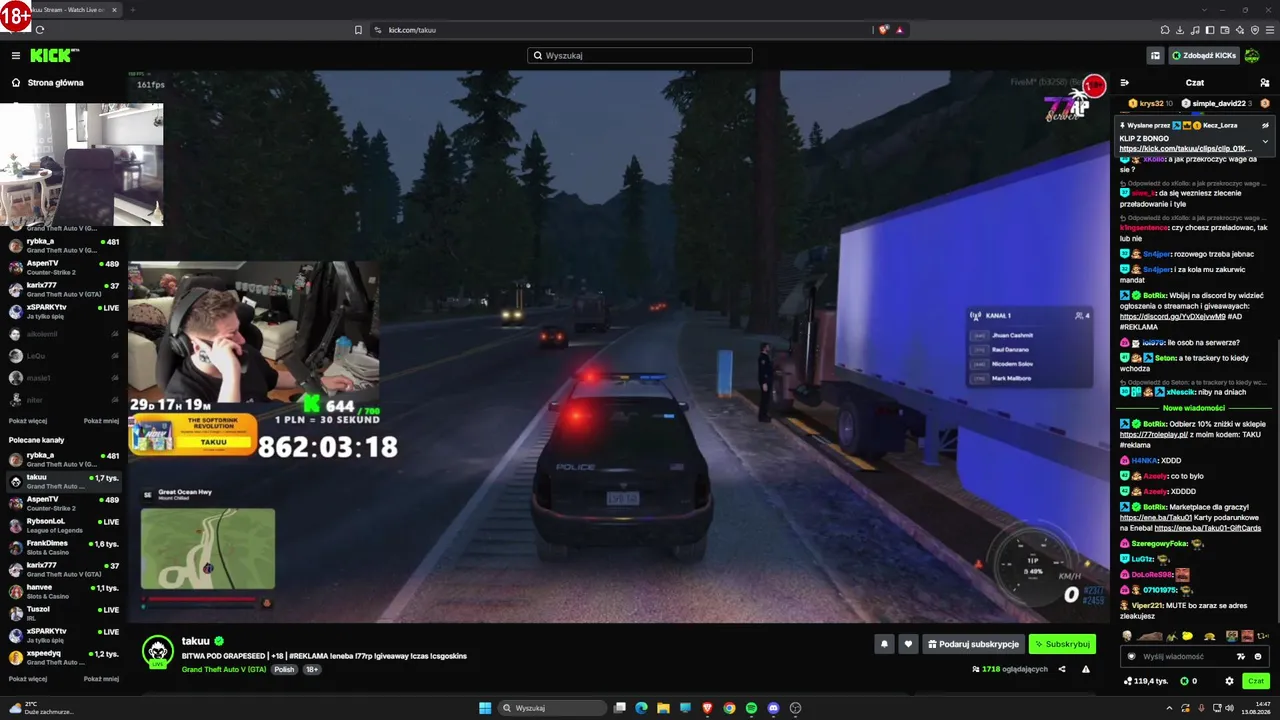The image size is (1280, 720).
Task: Send message with green 'Czat' button
Action: (x=1256, y=681)
